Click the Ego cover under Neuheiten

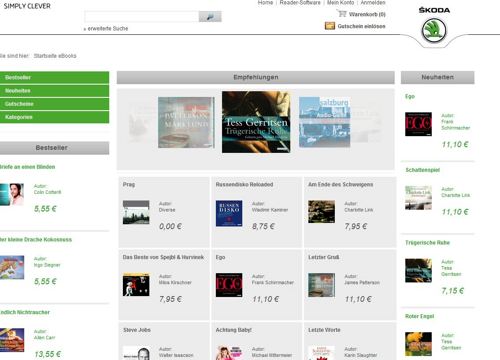(x=418, y=124)
